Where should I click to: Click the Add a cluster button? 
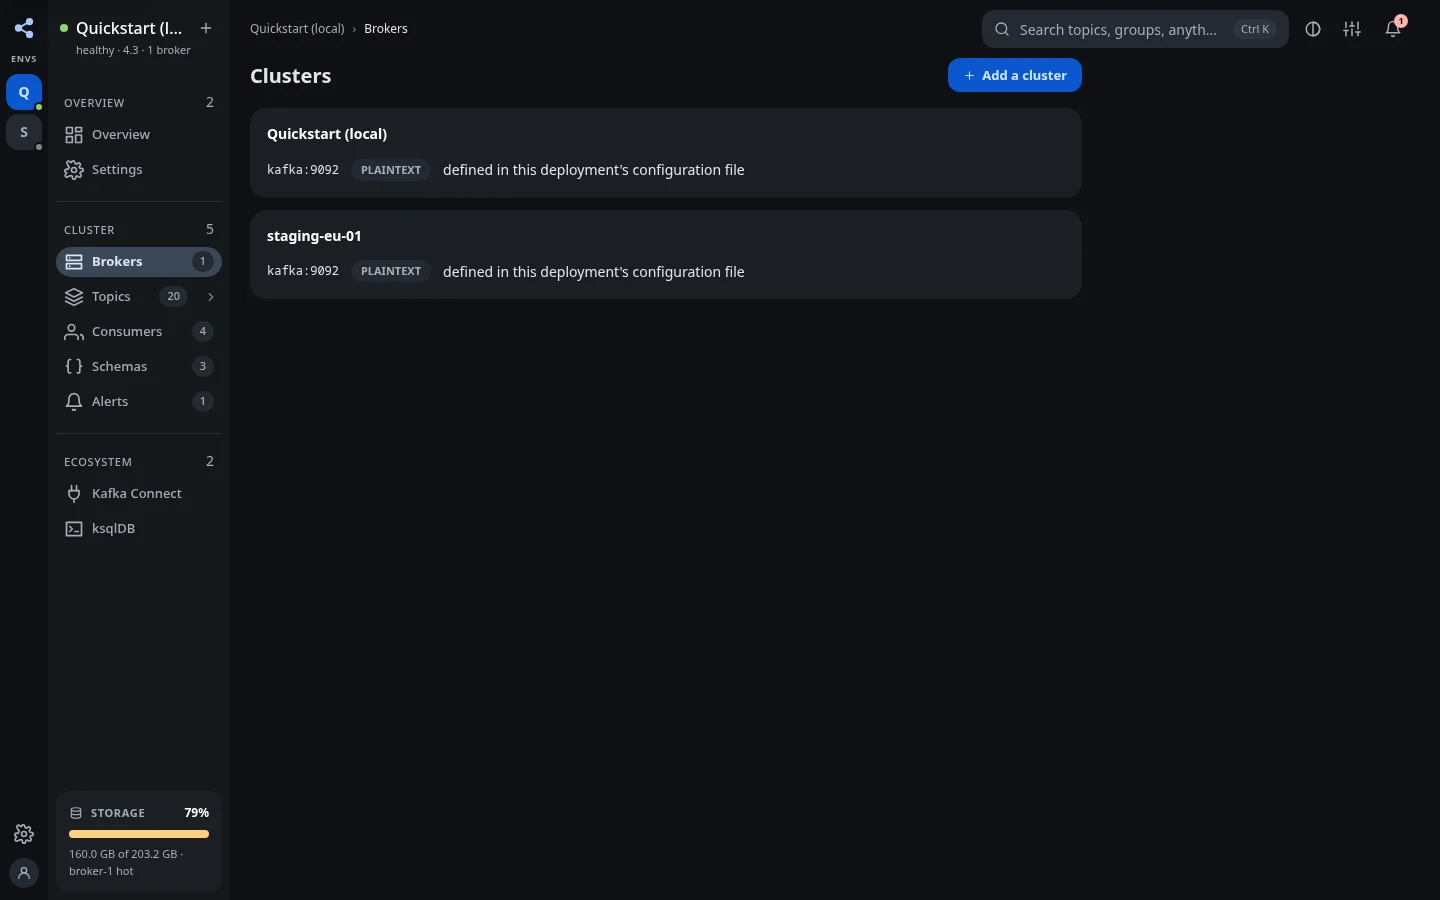(1015, 75)
